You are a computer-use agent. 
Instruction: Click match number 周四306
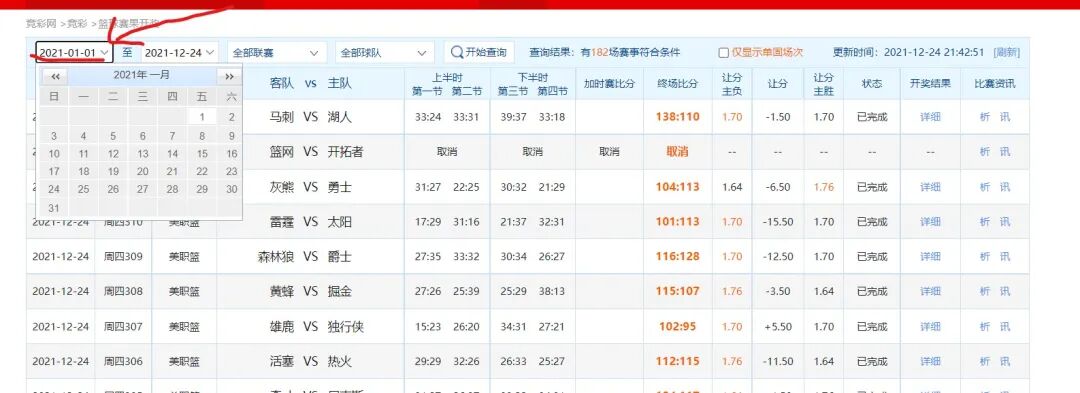tap(123, 361)
